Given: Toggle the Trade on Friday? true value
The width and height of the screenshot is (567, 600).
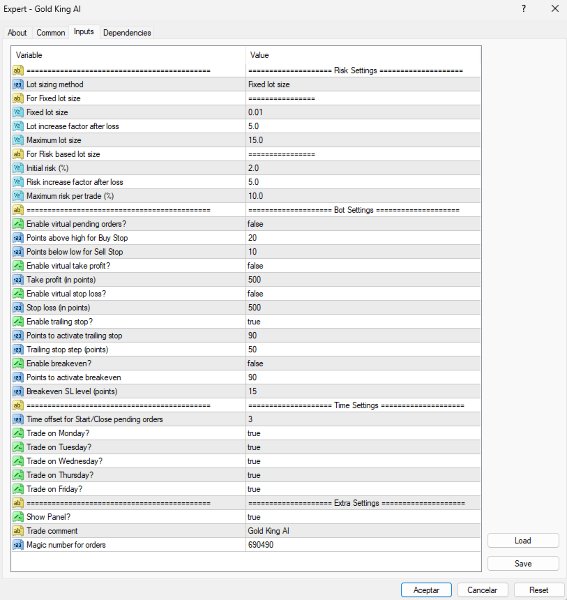Looking at the screenshot, I should click(x=363, y=489).
